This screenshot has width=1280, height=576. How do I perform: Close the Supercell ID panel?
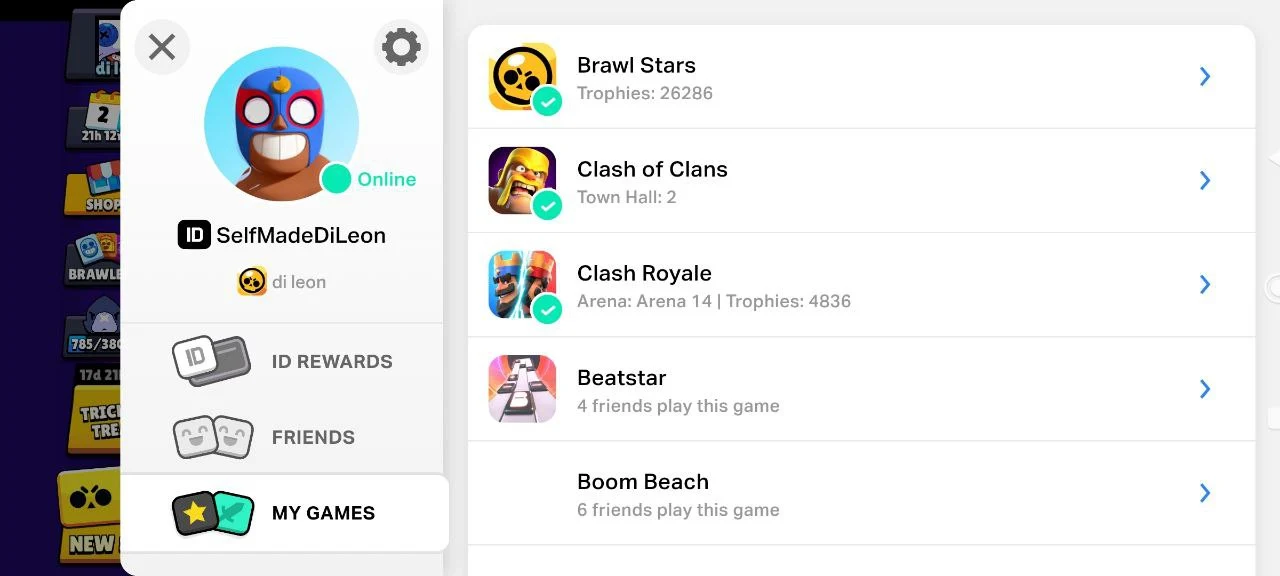pyautogui.click(x=162, y=47)
